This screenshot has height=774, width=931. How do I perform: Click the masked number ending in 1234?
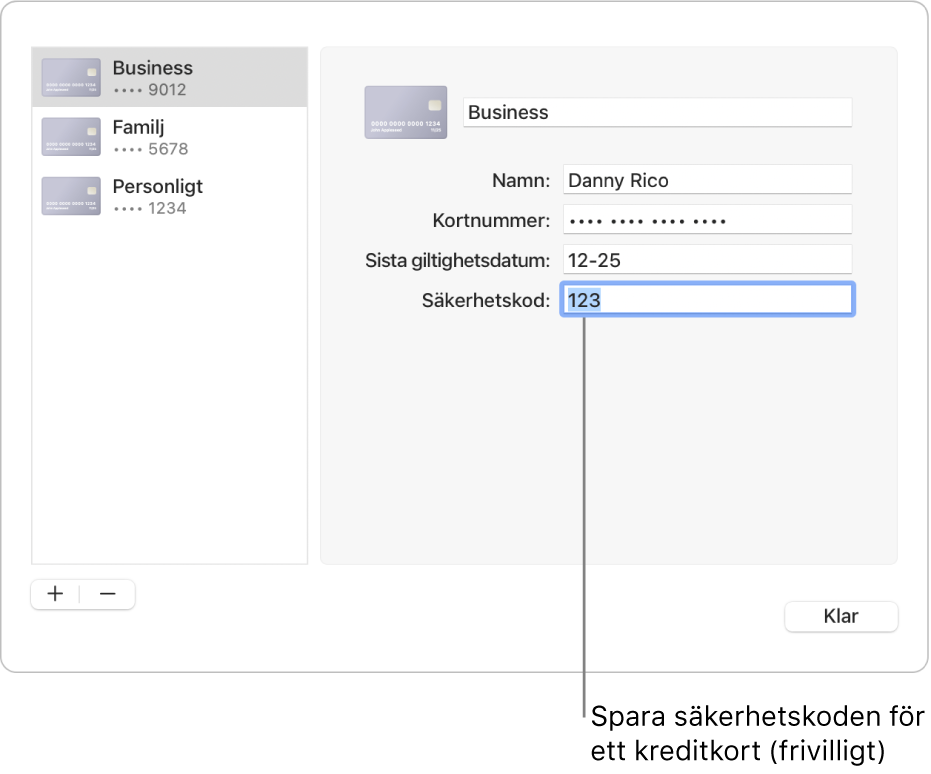coord(149,208)
